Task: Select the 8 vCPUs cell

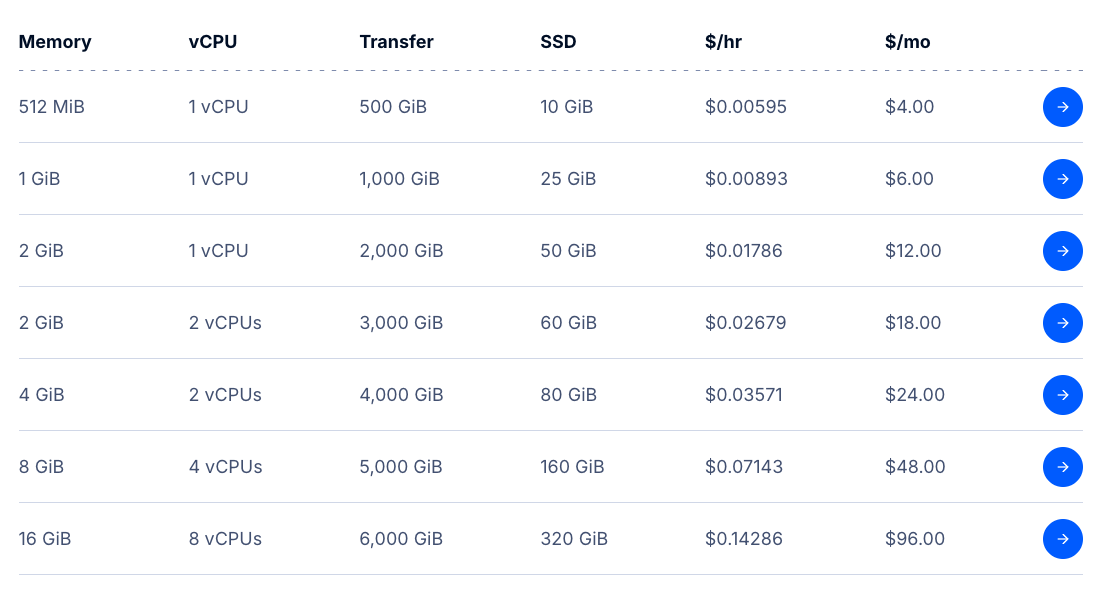Action: pos(225,539)
